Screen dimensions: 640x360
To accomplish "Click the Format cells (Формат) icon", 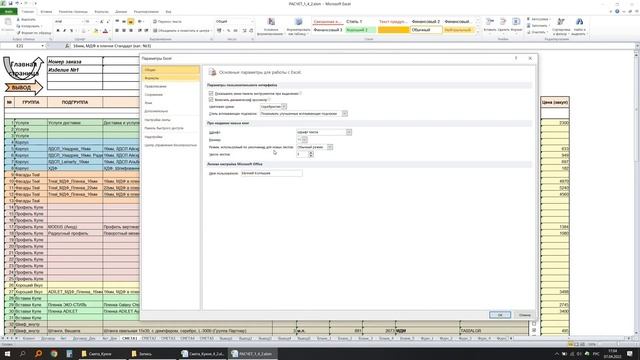I will [516, 22].
